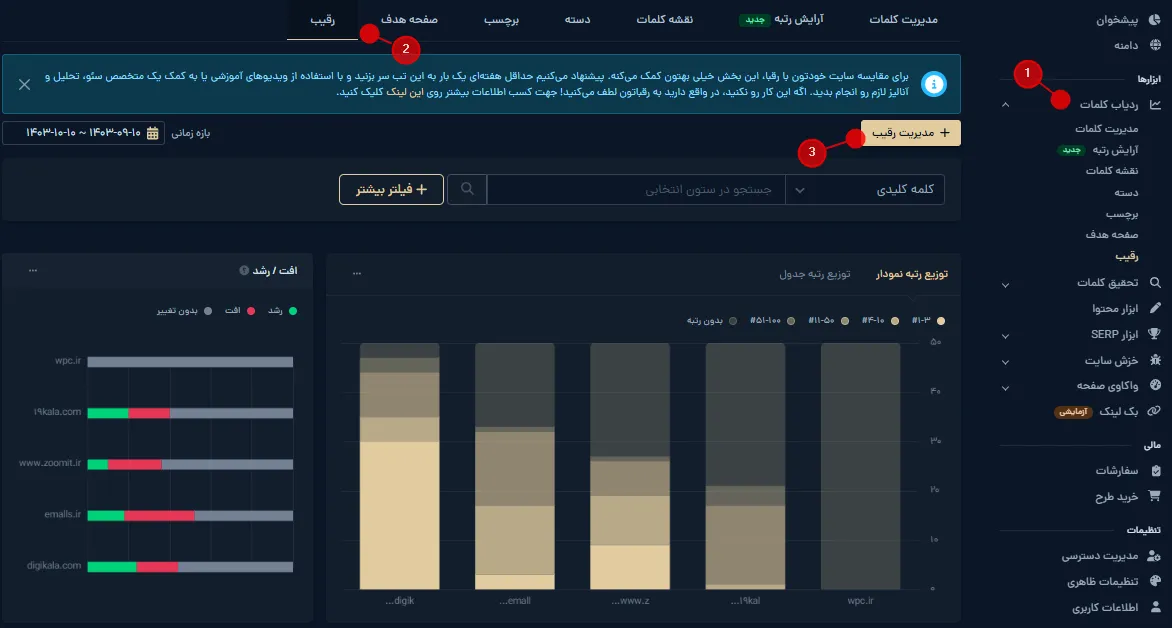Toggle the #11-50 legend series
The height and width of the screenshot is (628, 1172).
coord(829,321)
